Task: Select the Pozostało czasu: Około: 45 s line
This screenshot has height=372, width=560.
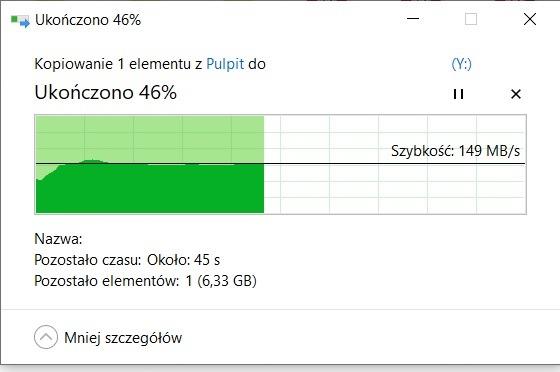Action: [127, 260]
